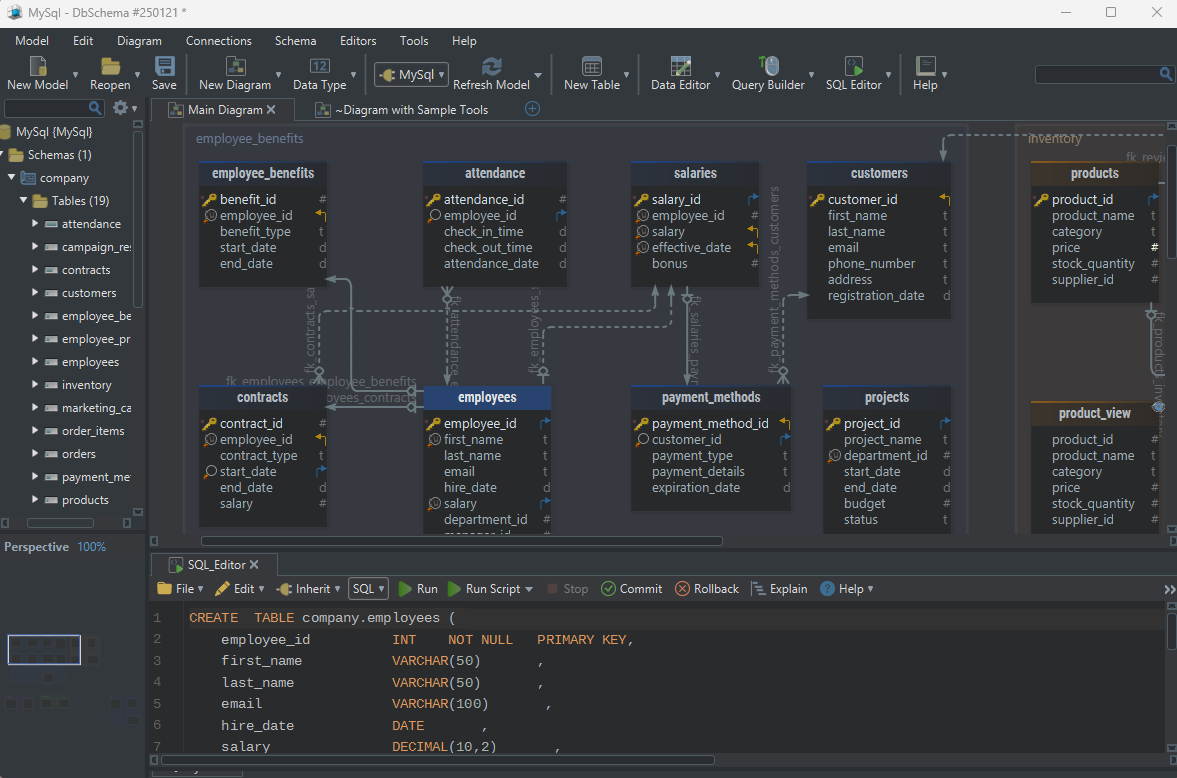Select the contracts node in tree
The height and width of the screenshot is (778, 1177).
(86, 270)
